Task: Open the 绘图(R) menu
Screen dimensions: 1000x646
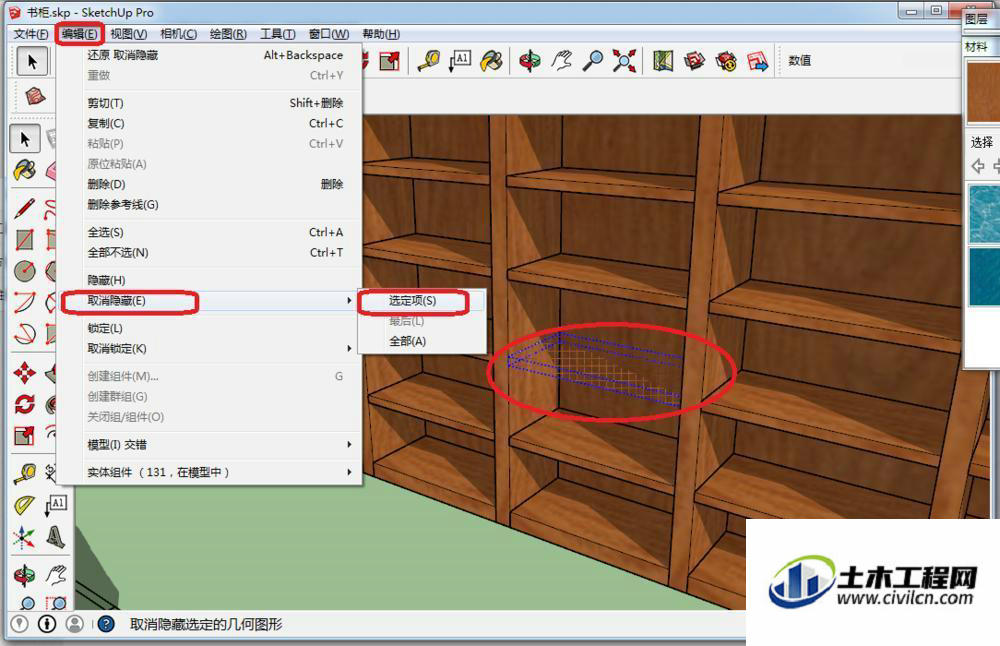Action: [228, 34]
